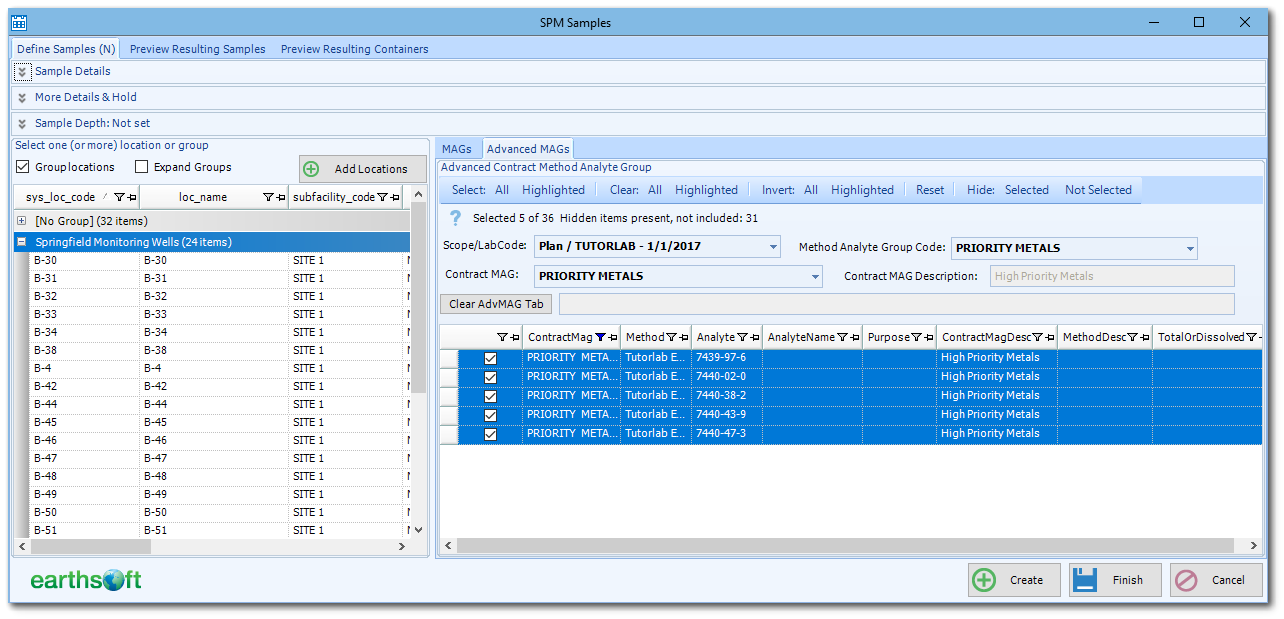This screenshot has width=1284, height=619.
Task: Expand the [No Group] tree item
Action: pos(21,220)
